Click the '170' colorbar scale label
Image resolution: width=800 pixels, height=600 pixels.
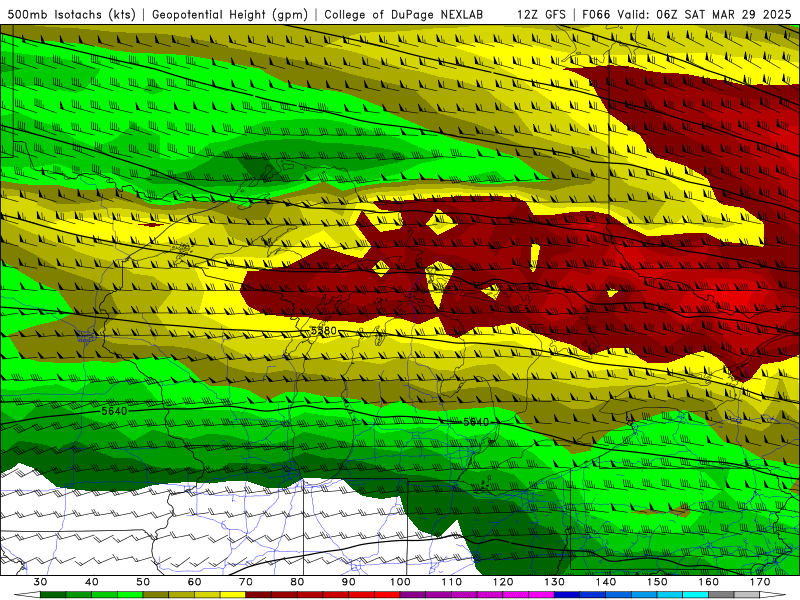tap(760, 582)
